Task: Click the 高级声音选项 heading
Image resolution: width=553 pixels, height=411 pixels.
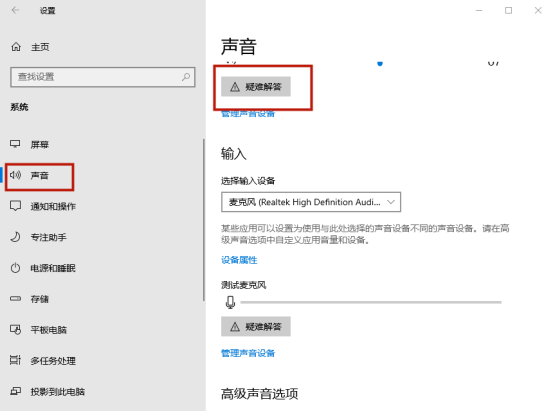Action: 259,394
